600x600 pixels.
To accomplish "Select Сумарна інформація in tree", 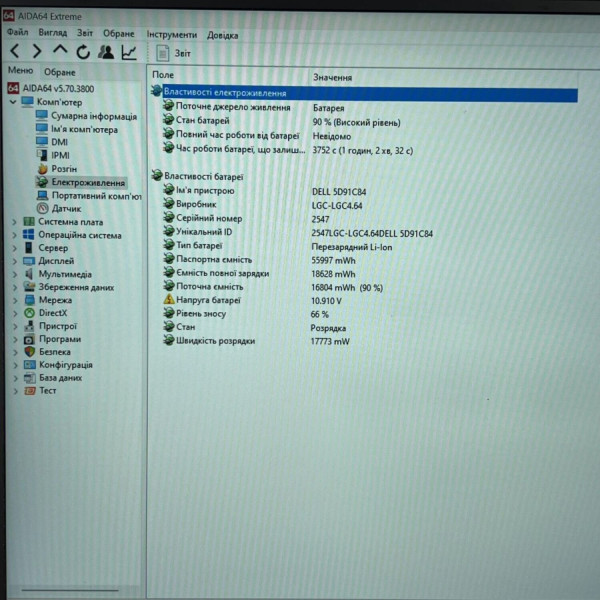I will click(x=86, y=116).
